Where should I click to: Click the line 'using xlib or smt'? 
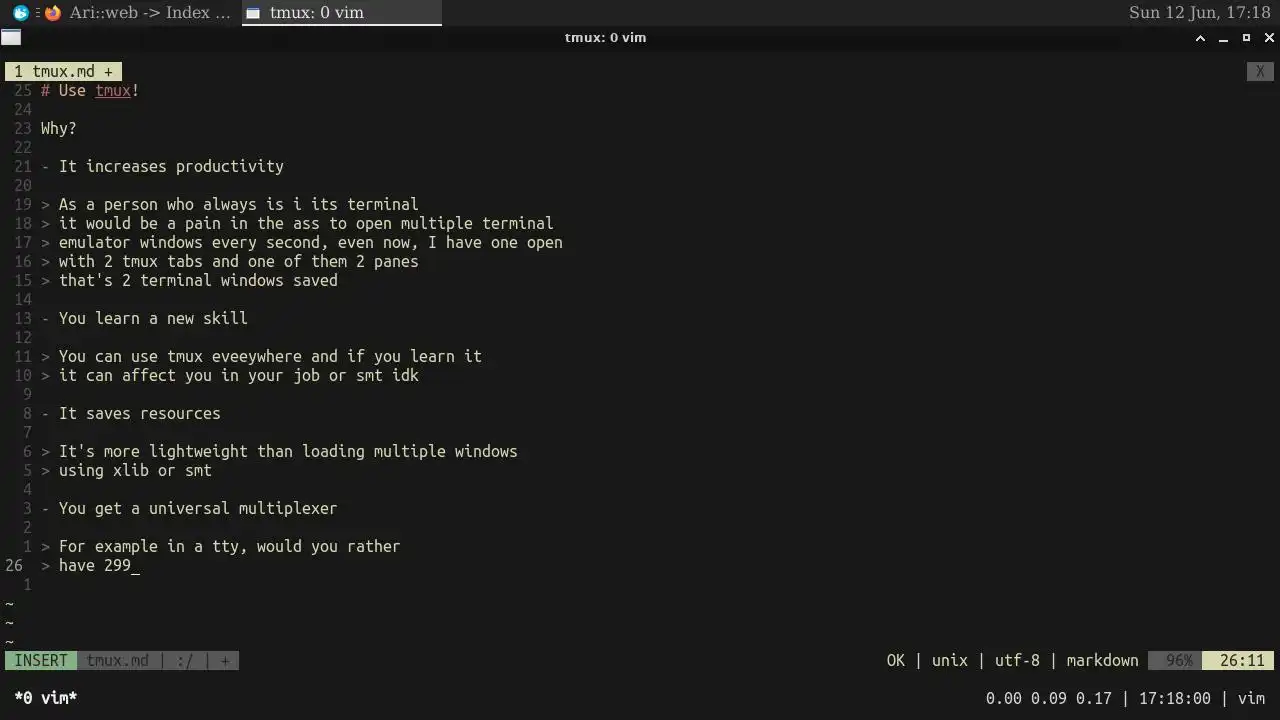[135, 471]
